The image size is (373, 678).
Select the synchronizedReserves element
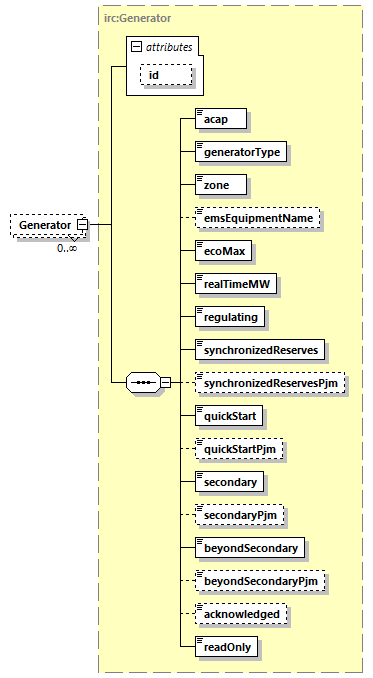pos(260,350)
